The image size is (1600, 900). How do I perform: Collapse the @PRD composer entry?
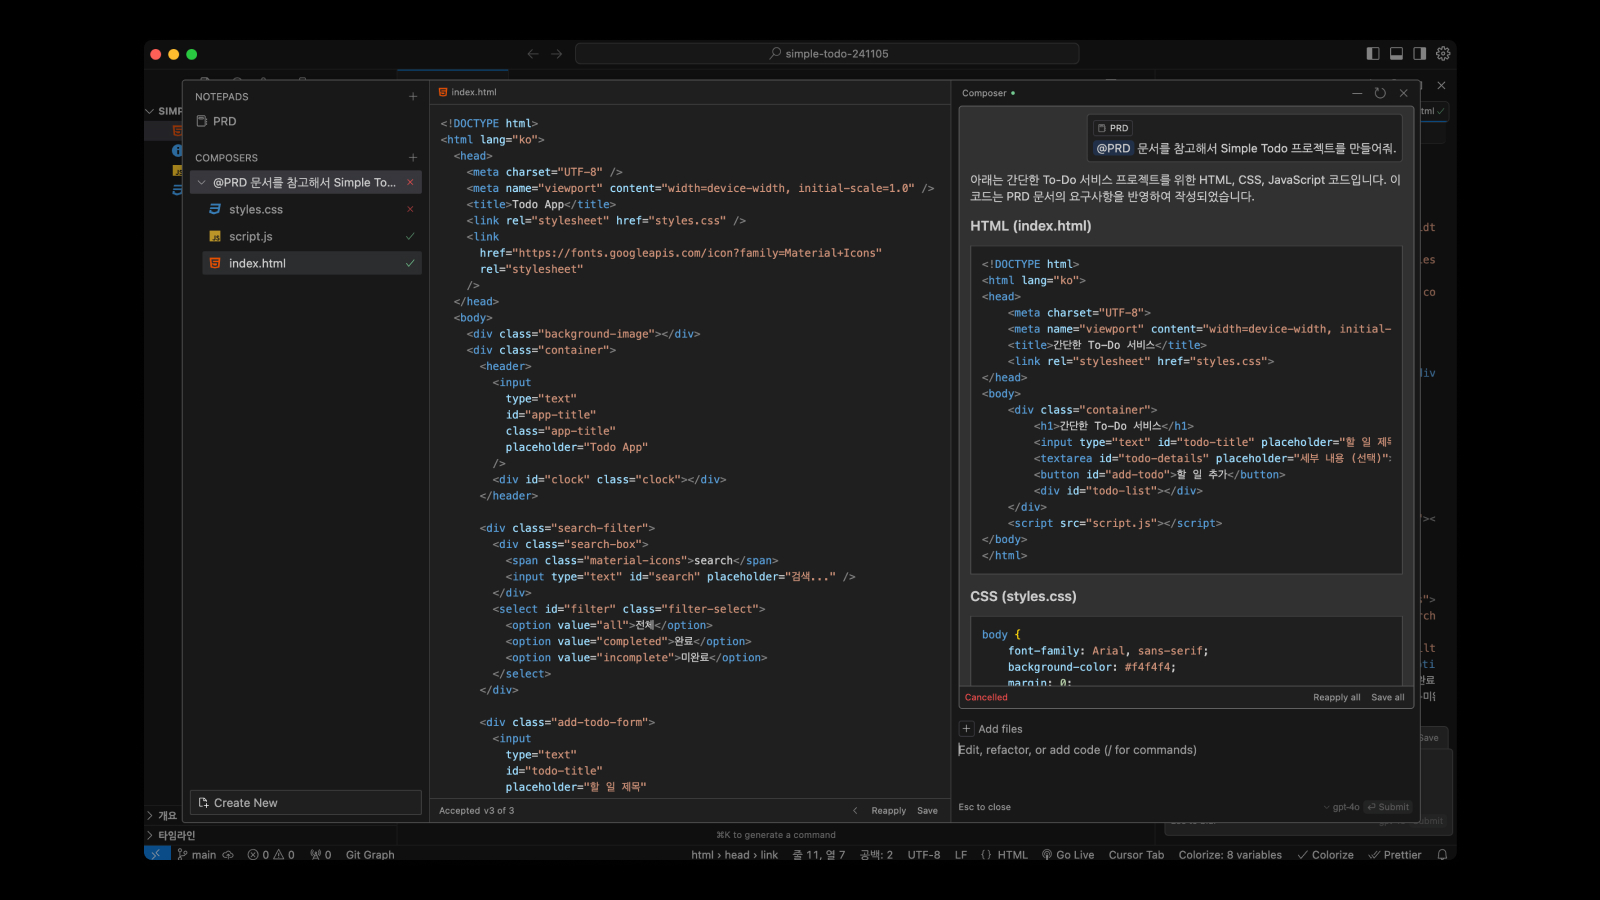tap(202, 183)
